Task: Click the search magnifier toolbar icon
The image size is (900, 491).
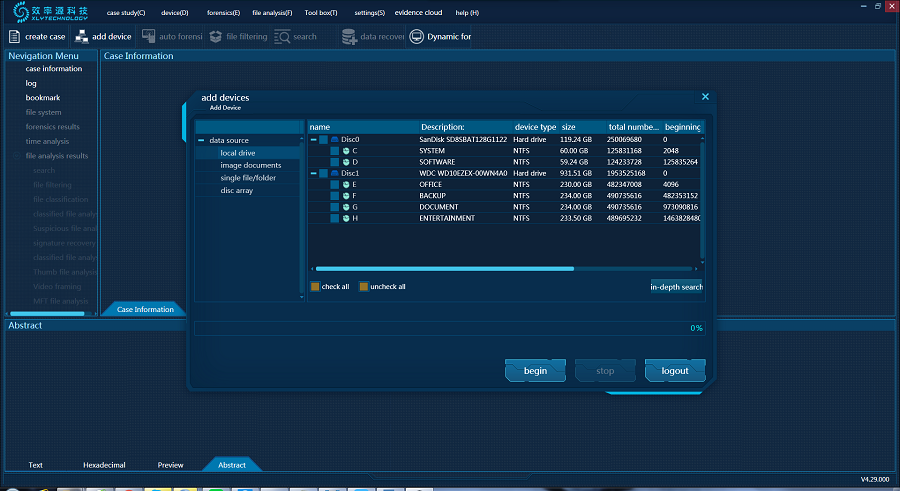Action: [282, 37]
